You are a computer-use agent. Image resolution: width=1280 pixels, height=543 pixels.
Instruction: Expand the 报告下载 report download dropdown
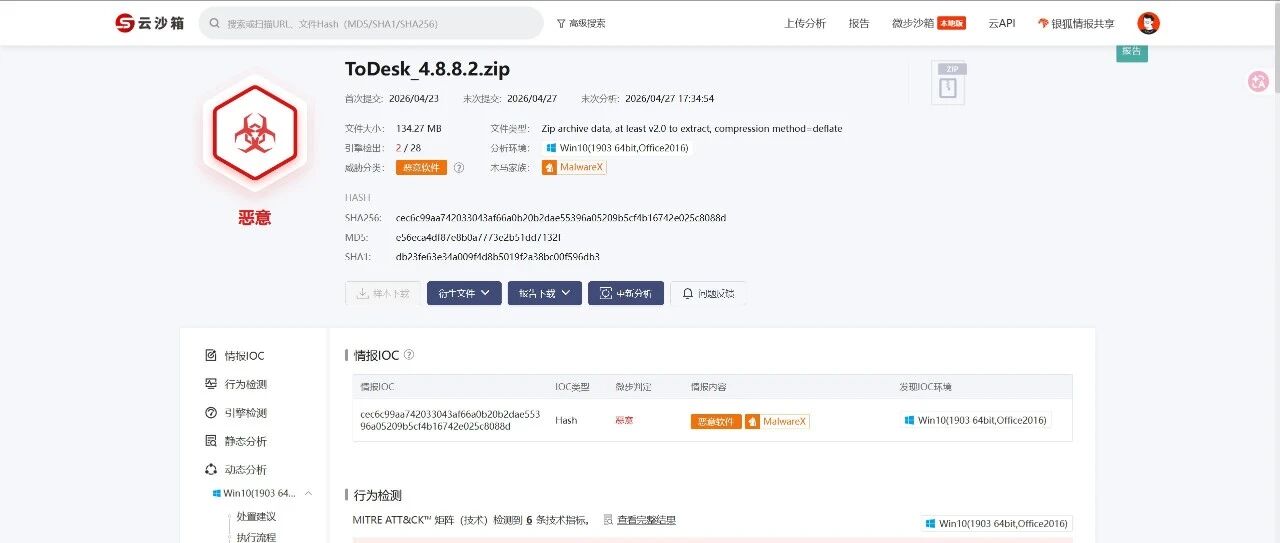pos(545,293)
